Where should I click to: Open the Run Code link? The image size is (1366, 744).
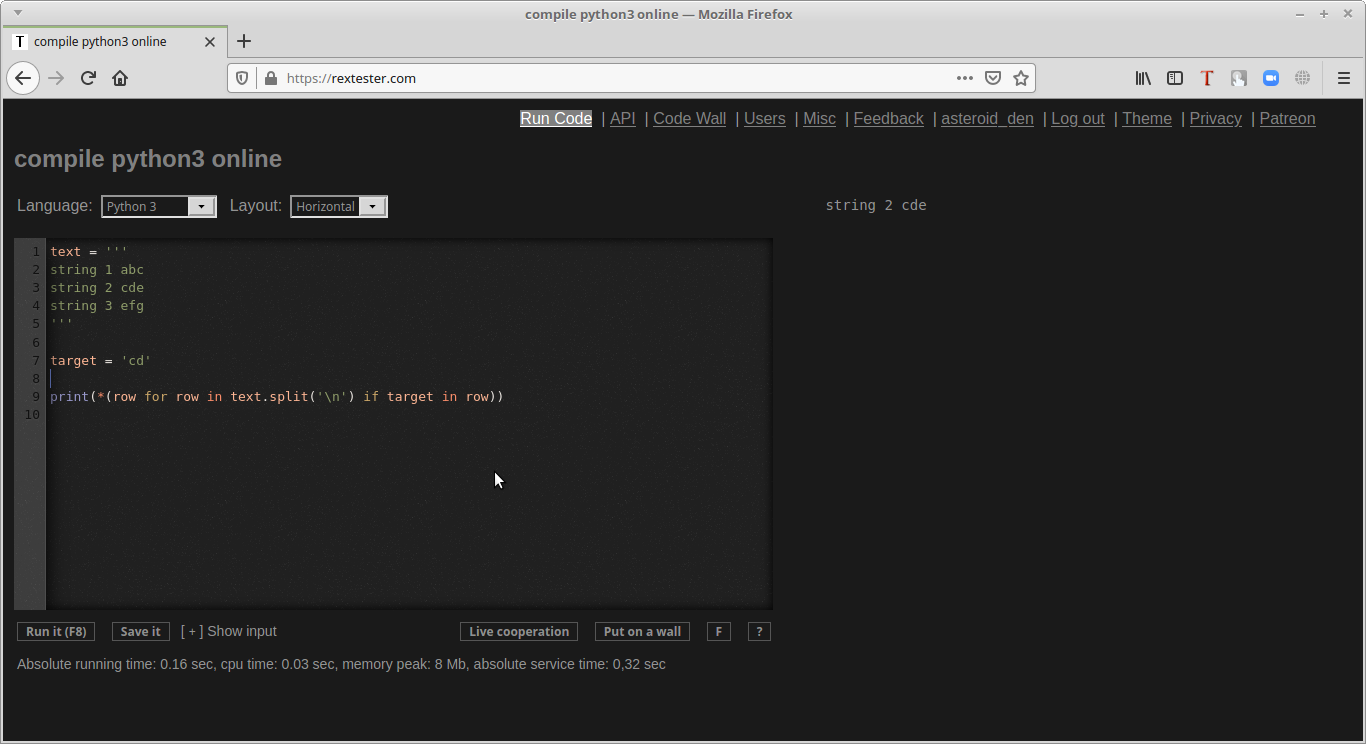click(x=556, y=118)
